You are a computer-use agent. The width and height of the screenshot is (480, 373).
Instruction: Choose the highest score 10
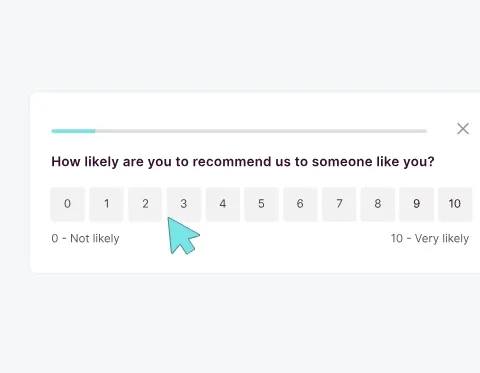click(x=455, y=204)
